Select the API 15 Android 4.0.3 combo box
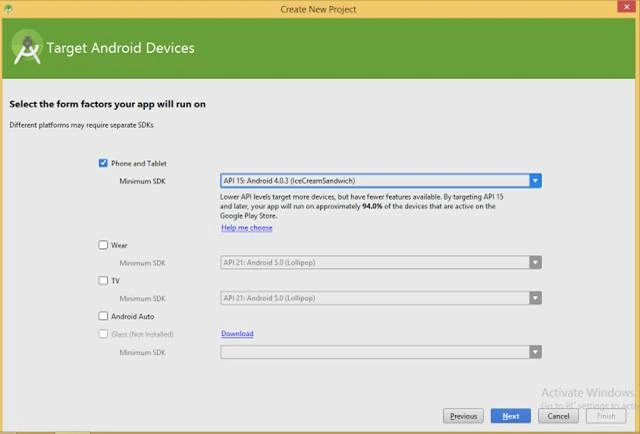640x434 pixels. [381, 181]
